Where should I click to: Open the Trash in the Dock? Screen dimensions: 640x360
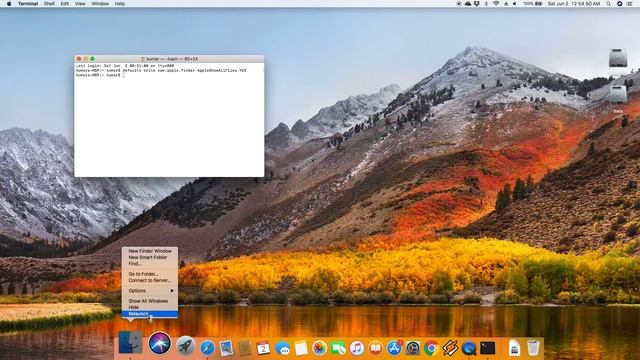[533, 348]
